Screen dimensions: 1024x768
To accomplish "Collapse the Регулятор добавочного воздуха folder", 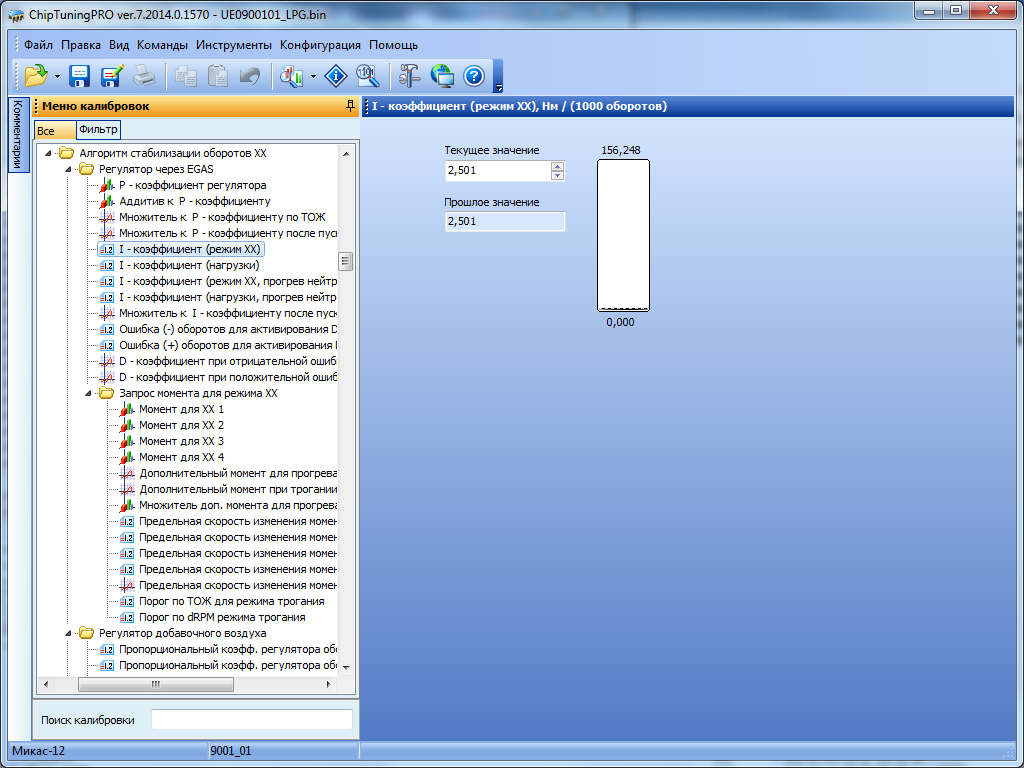I will [x=69, y=633].
